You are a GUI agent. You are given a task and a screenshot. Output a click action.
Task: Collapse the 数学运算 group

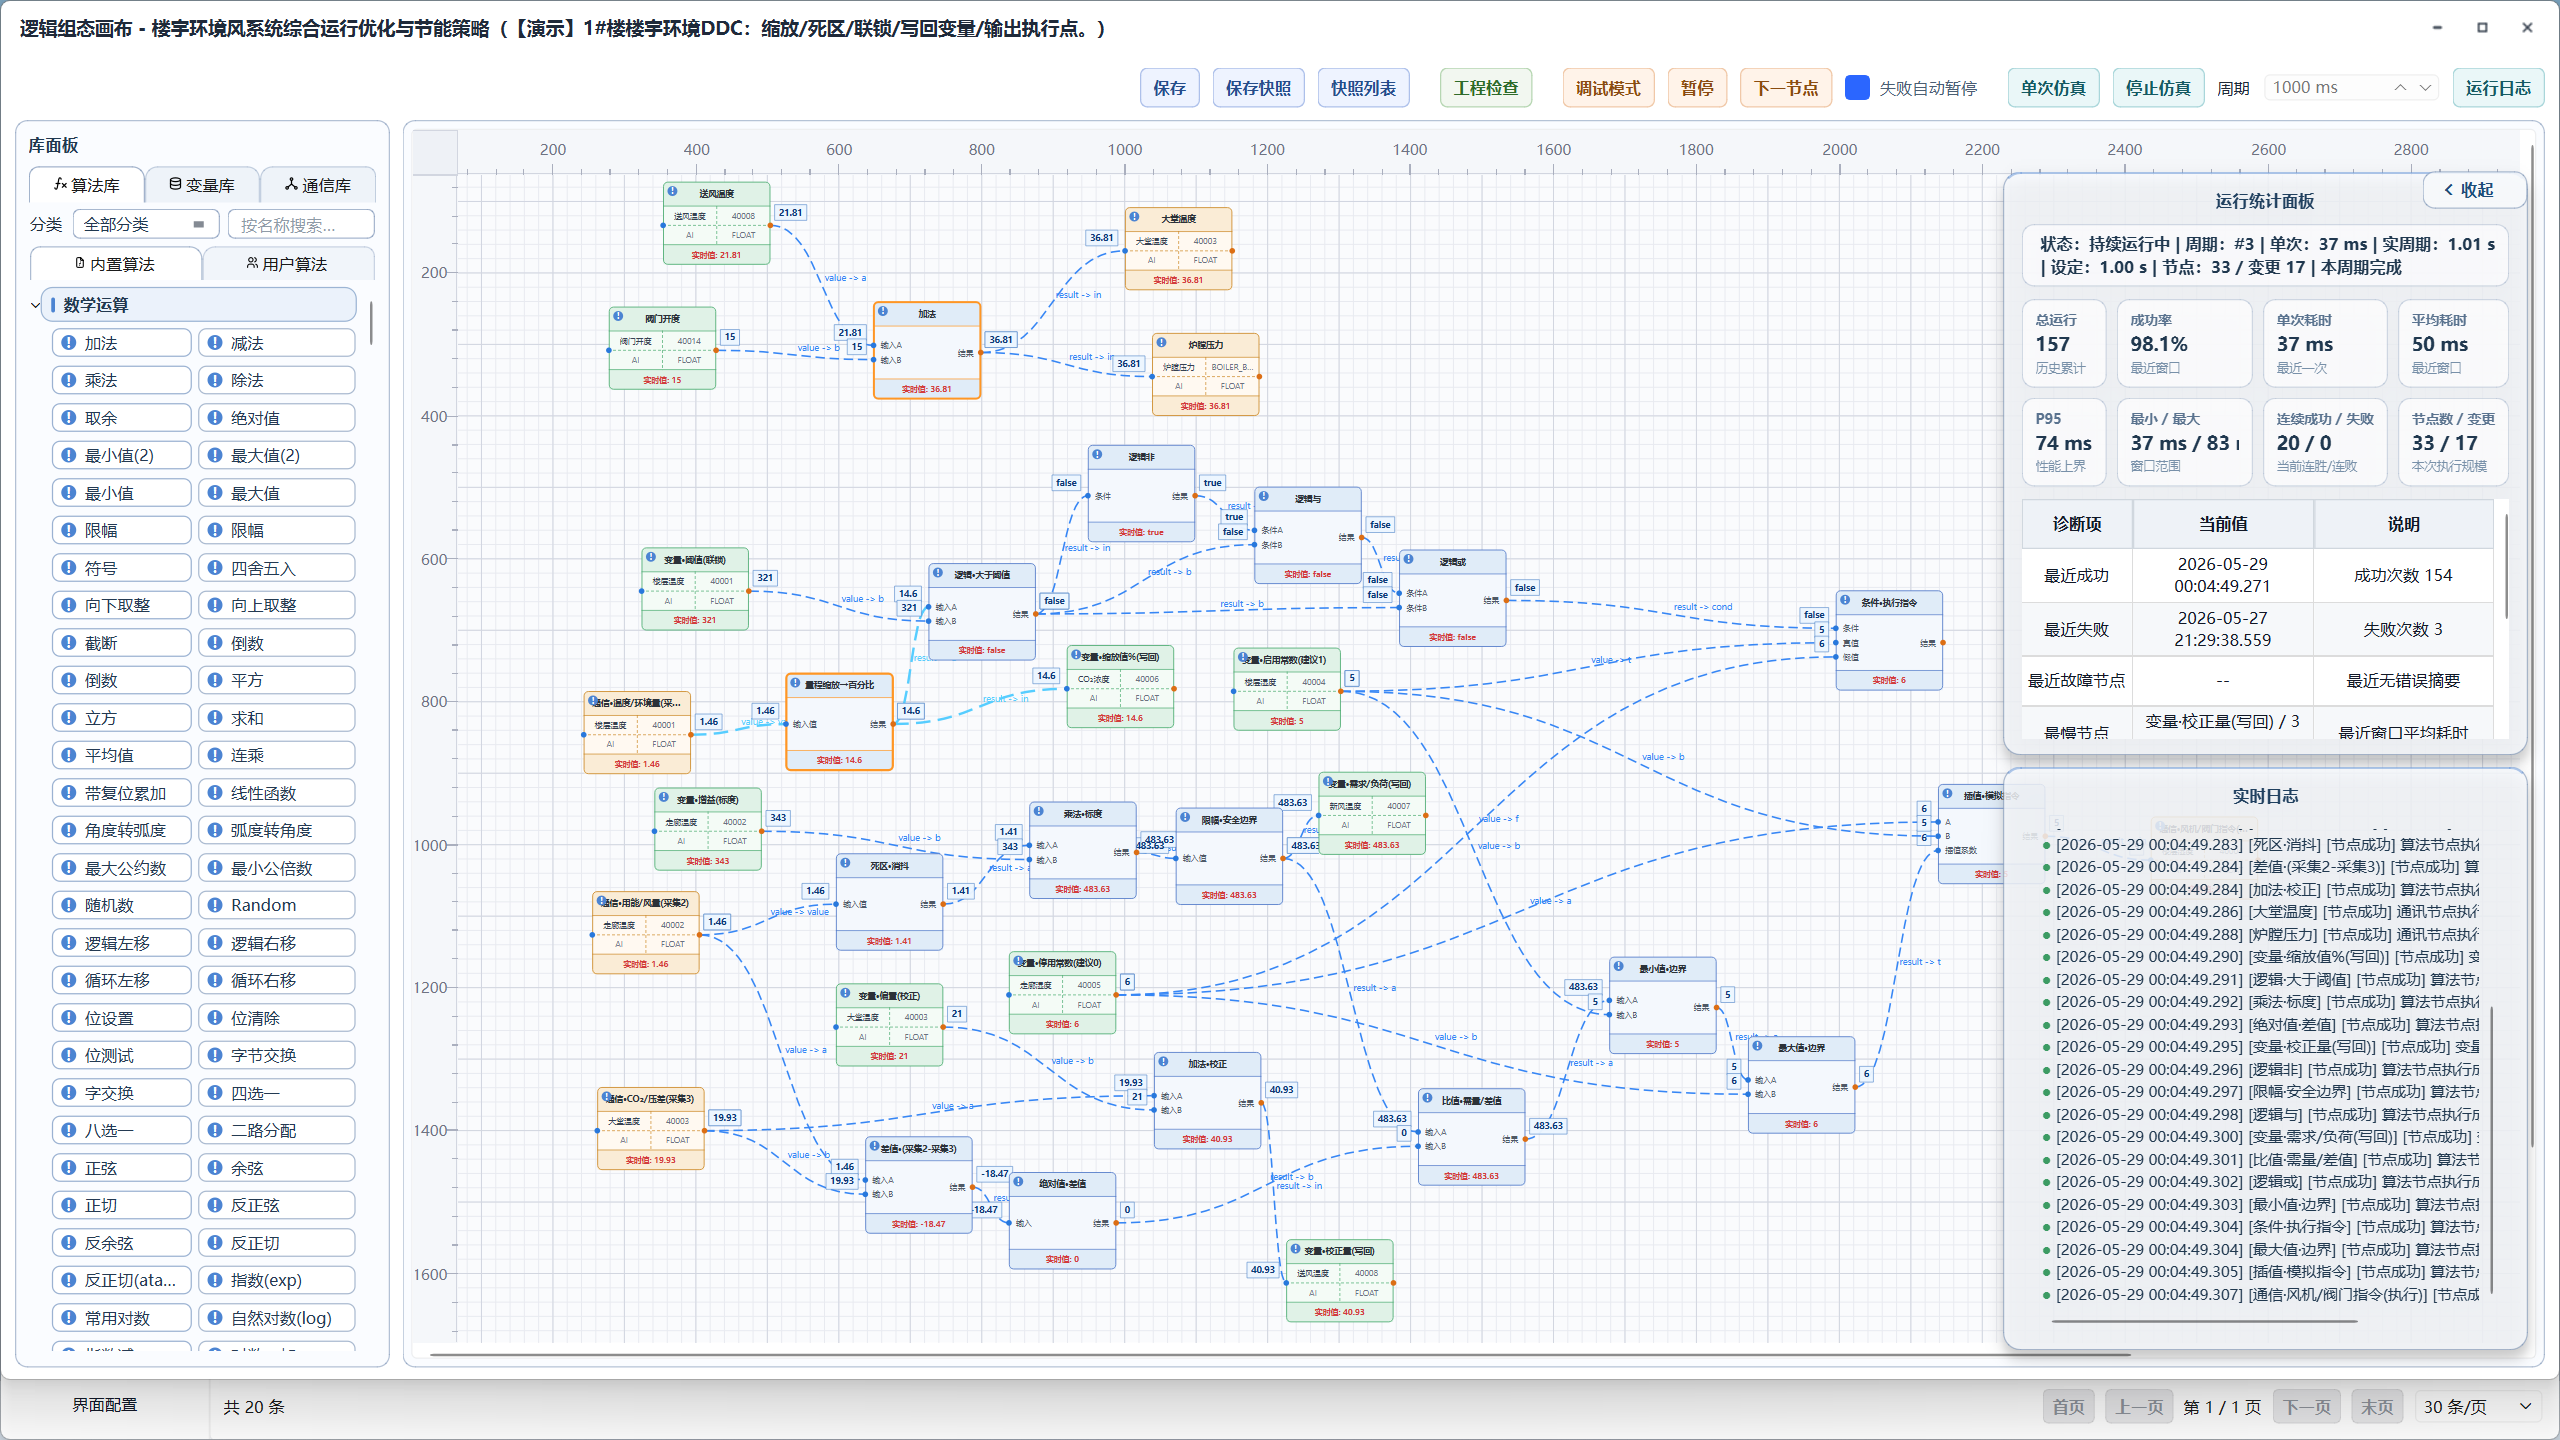point(36,305)
